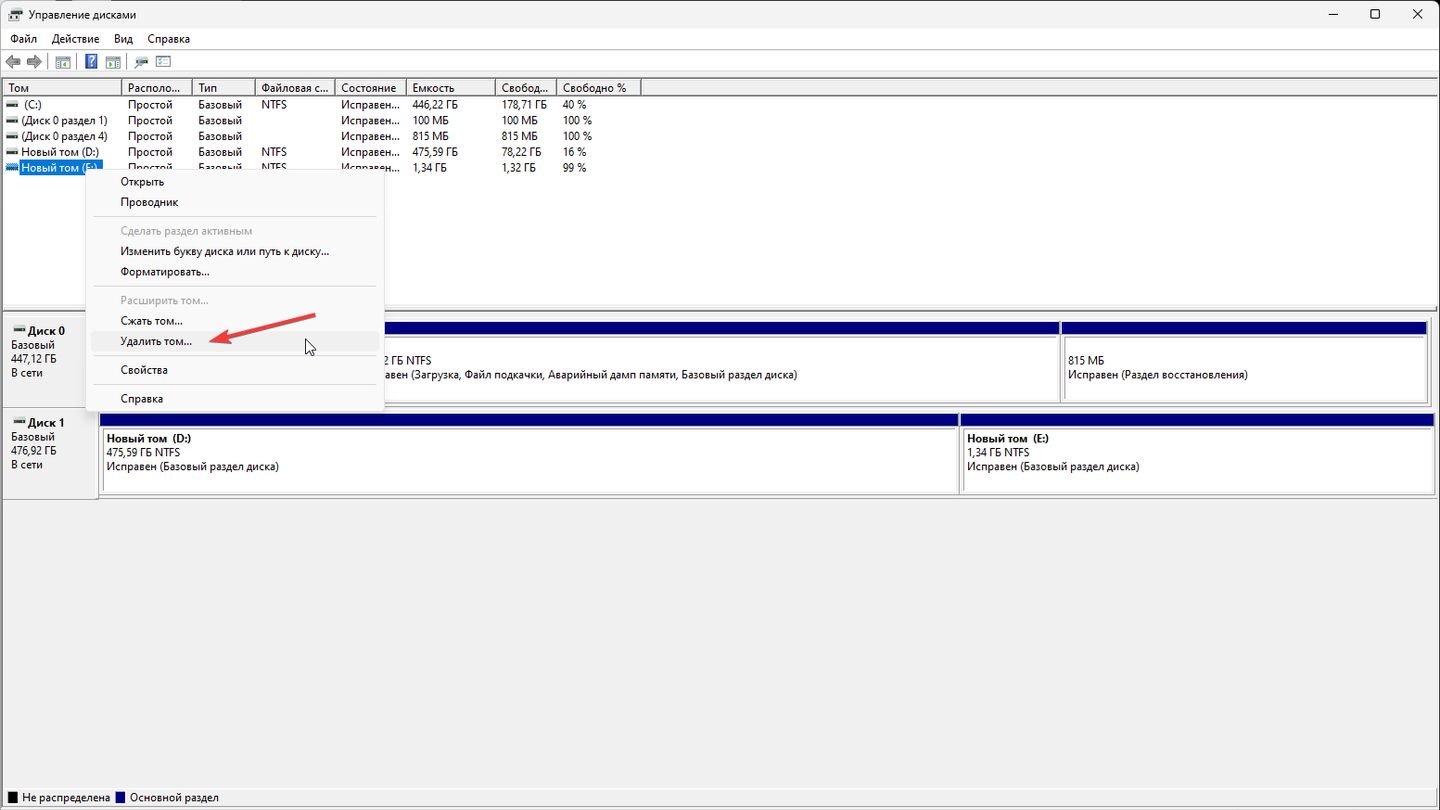Click the Disk Management title bar icon

[16, 15]
